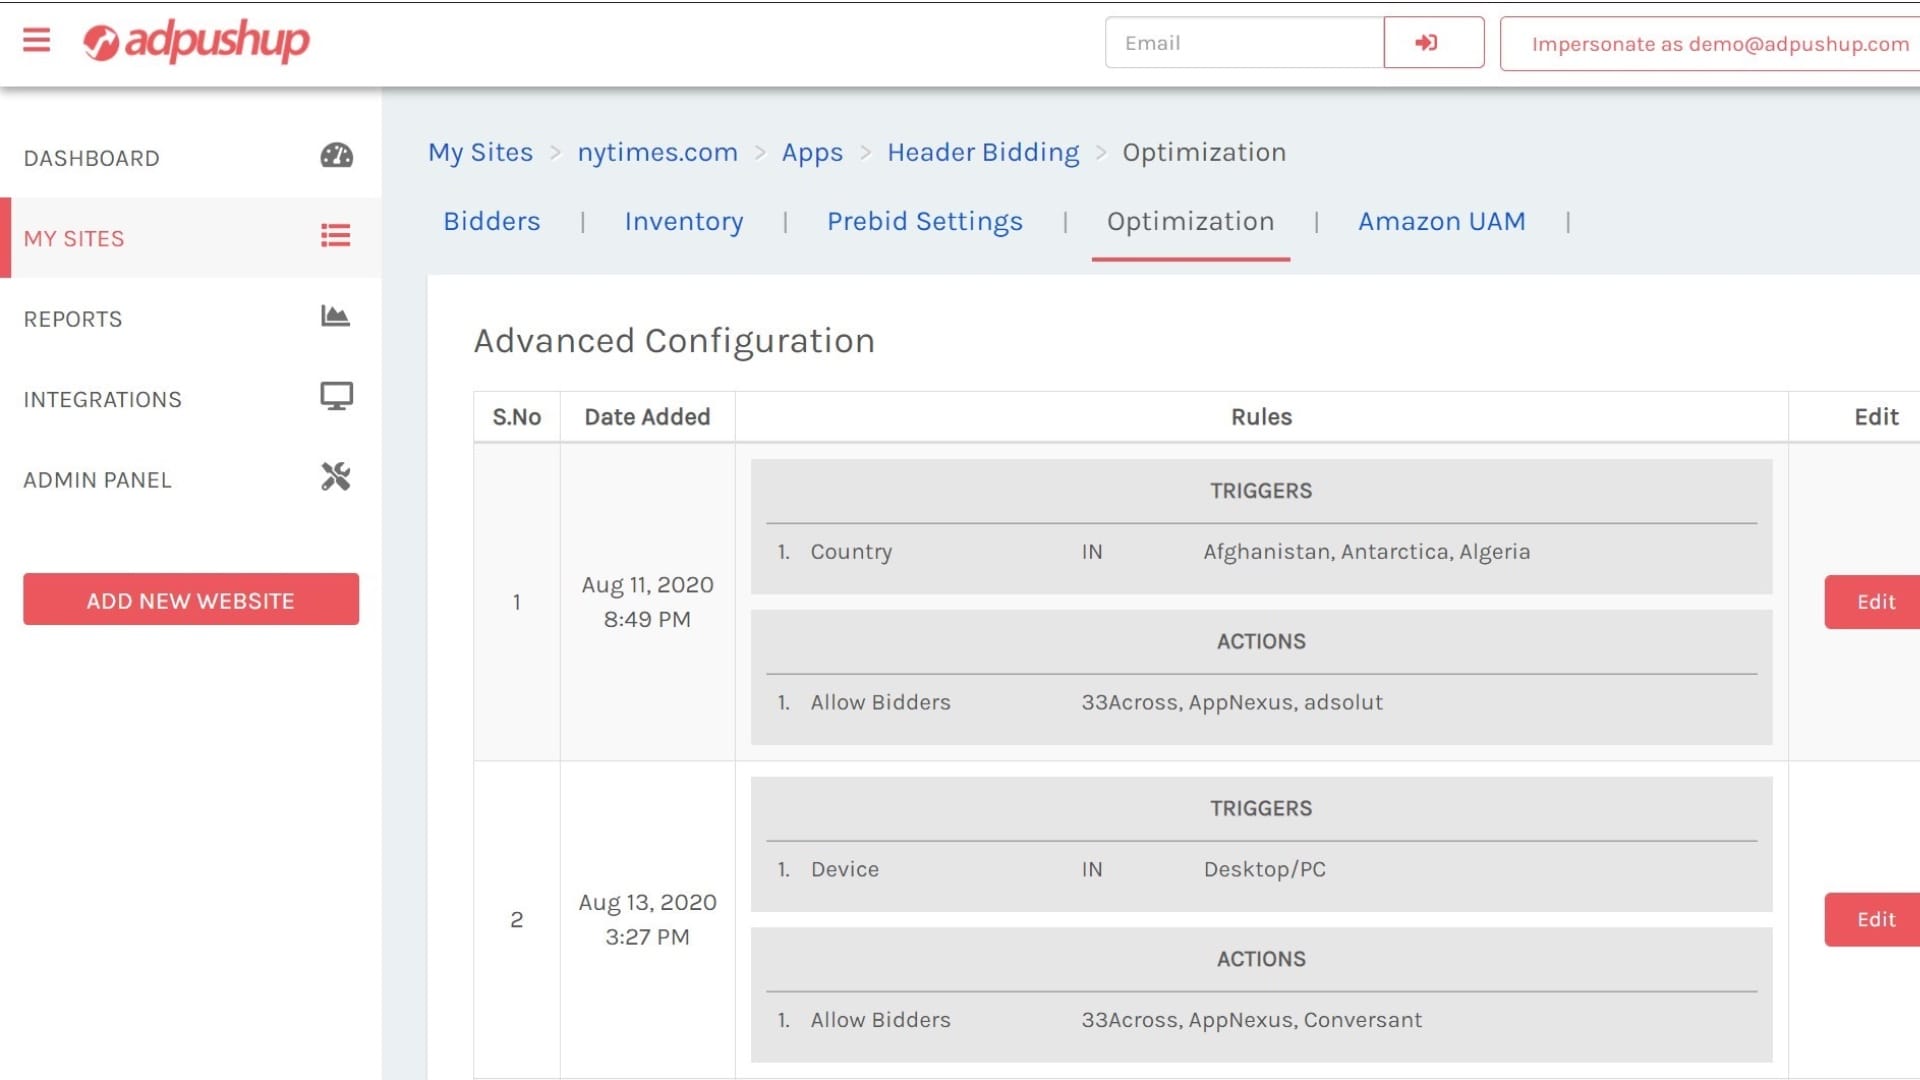Screen dimensions: 1920x1080
Task: Click the ACTIONS header of rule 2
Action: 1261,959
